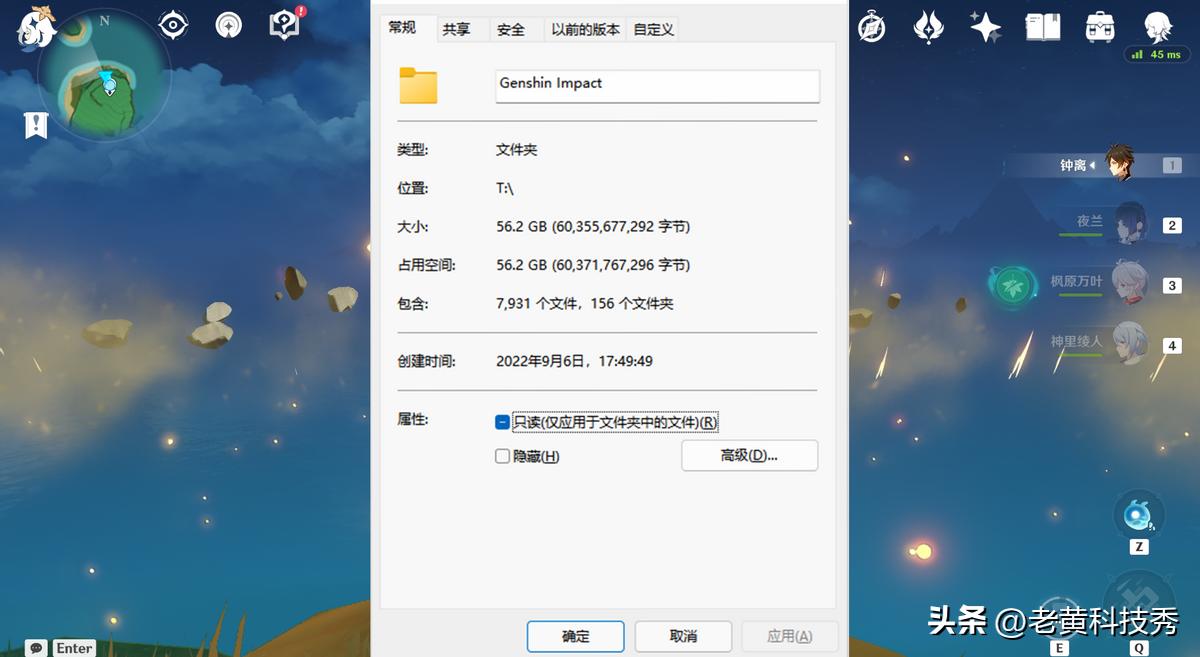Open the Wish star icon
1200x657 pixels.
click(x=983, y=27)
